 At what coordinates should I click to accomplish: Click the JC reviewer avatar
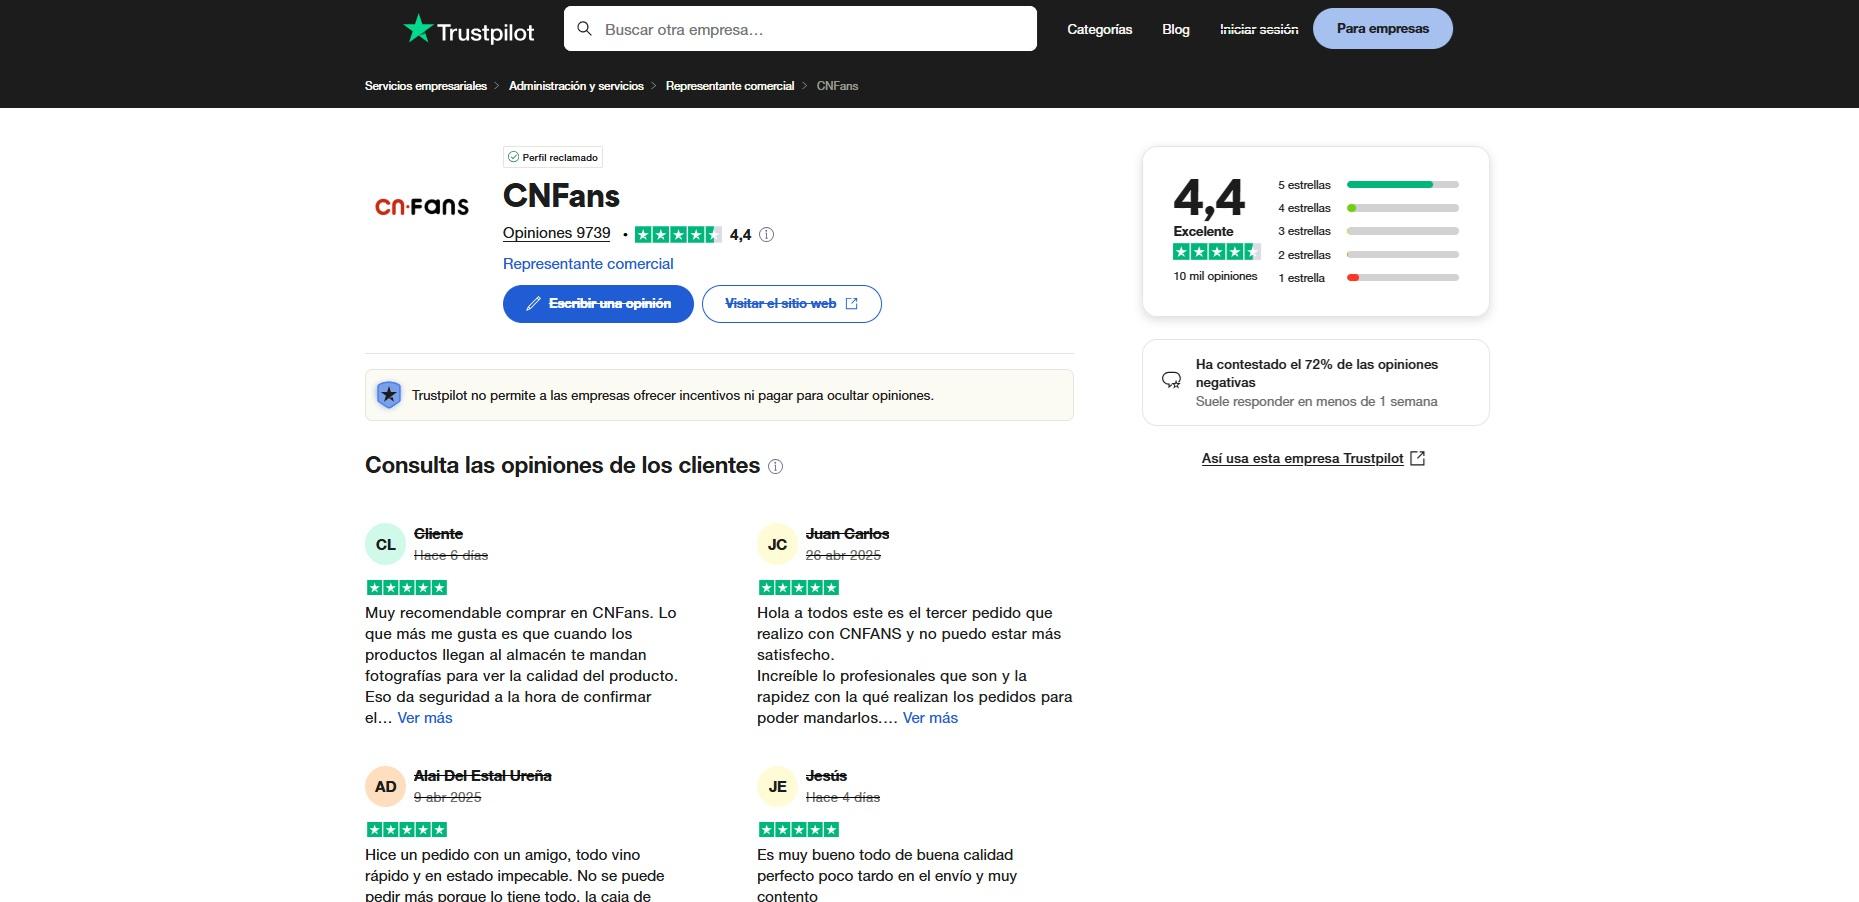(777, 545)
